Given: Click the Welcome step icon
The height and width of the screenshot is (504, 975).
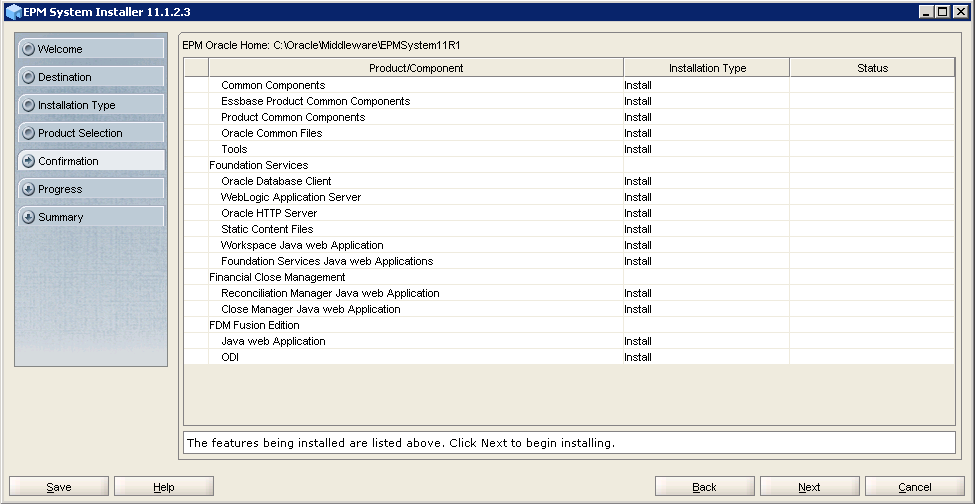Looking at the screenshot, I should [x=28, y=49].
